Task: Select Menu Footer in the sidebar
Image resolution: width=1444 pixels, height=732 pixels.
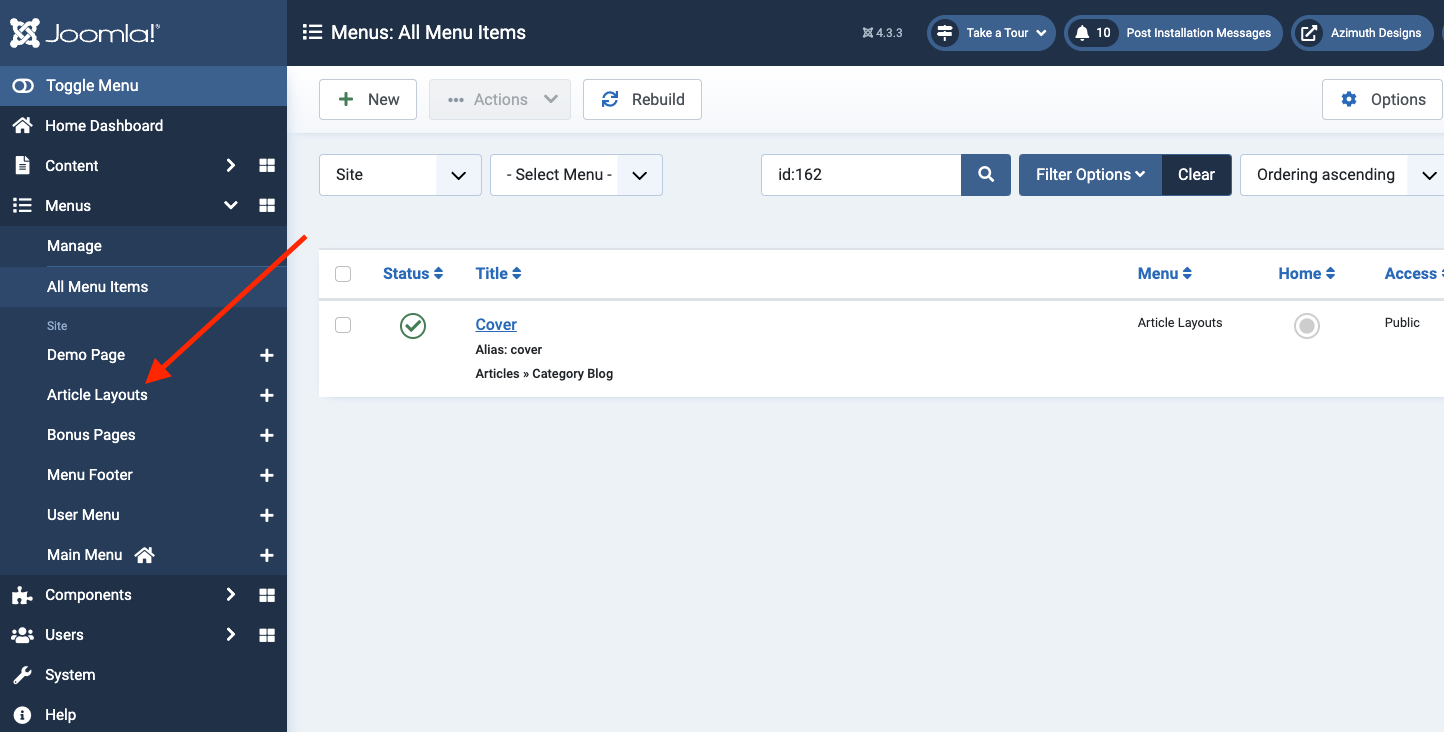Action: [90, 475]
